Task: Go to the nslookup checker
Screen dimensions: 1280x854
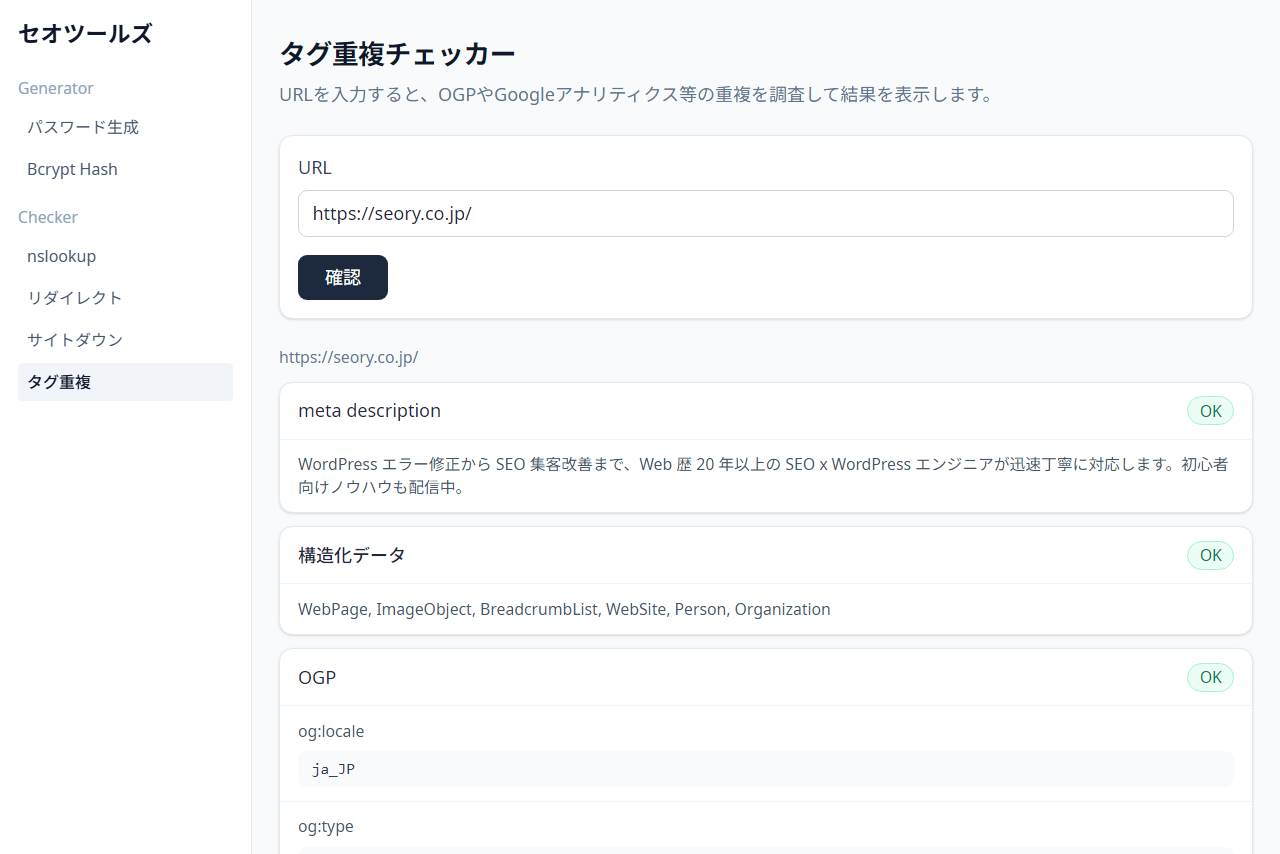Action: point(62,257)
